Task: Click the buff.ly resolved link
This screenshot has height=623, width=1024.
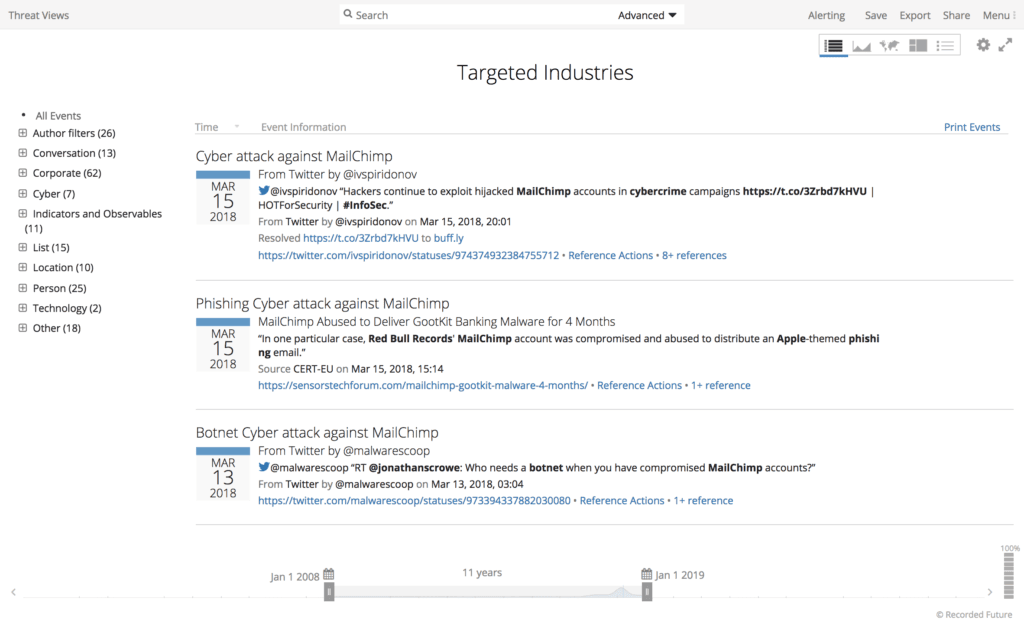Action: pos(449,238)
